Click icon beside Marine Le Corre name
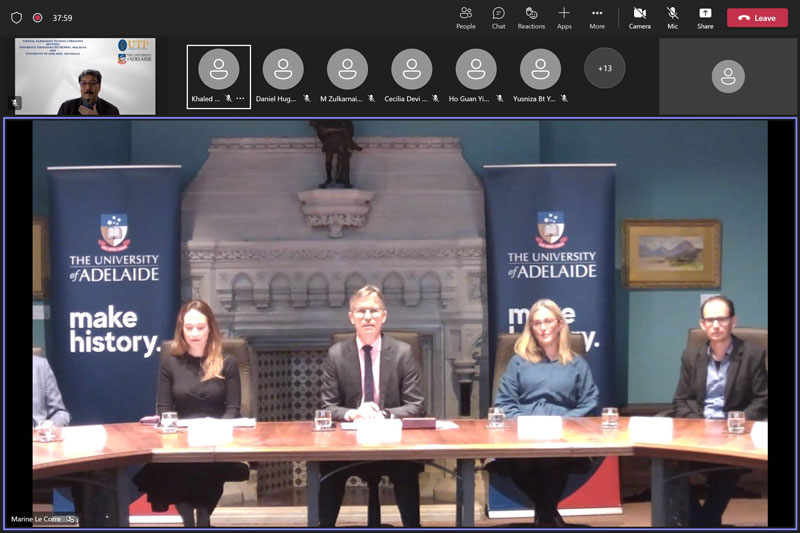 [70, 519]
